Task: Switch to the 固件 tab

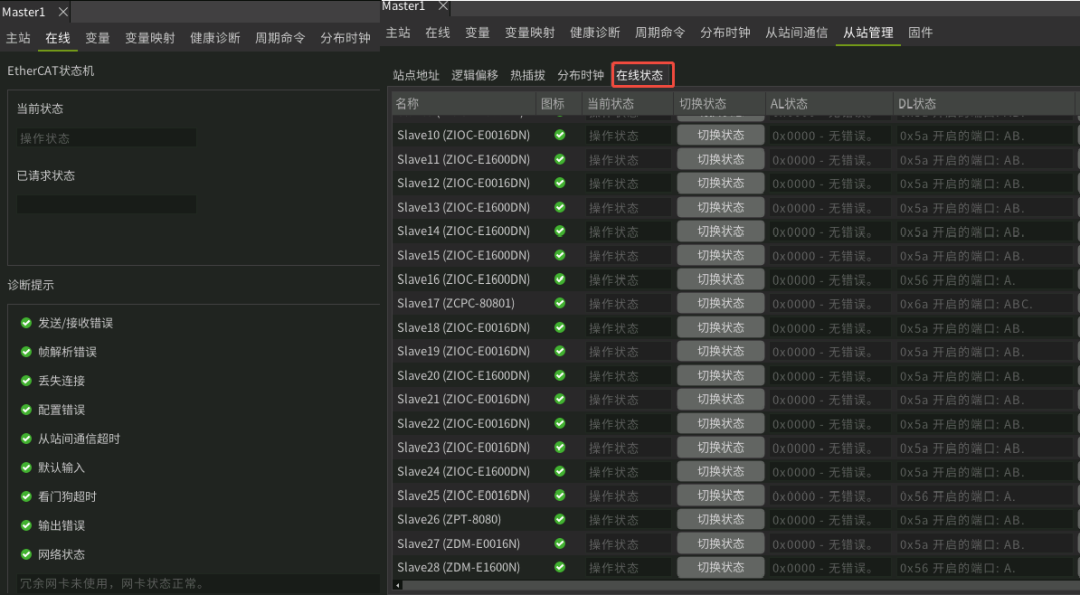Action: [x=921, y=33]
